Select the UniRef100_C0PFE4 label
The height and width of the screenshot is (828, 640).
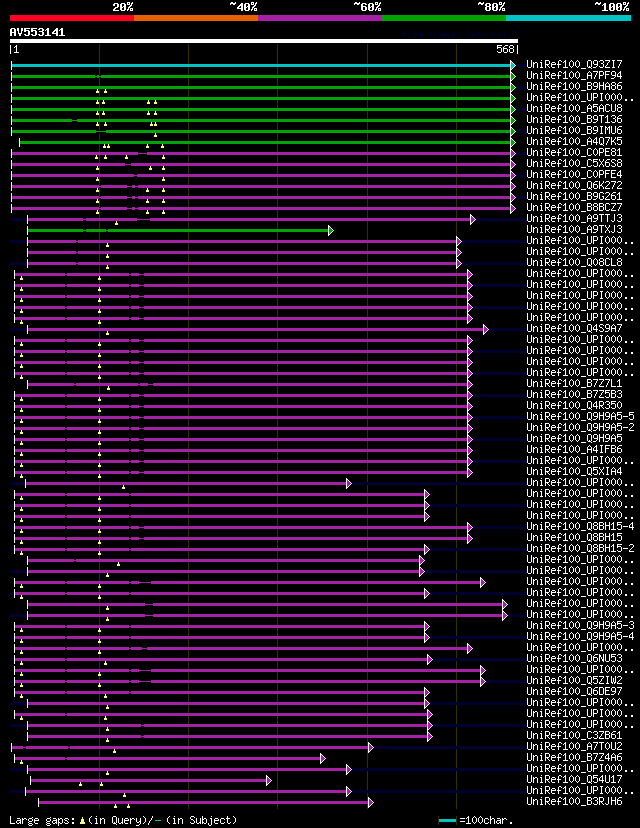point(574,174)
